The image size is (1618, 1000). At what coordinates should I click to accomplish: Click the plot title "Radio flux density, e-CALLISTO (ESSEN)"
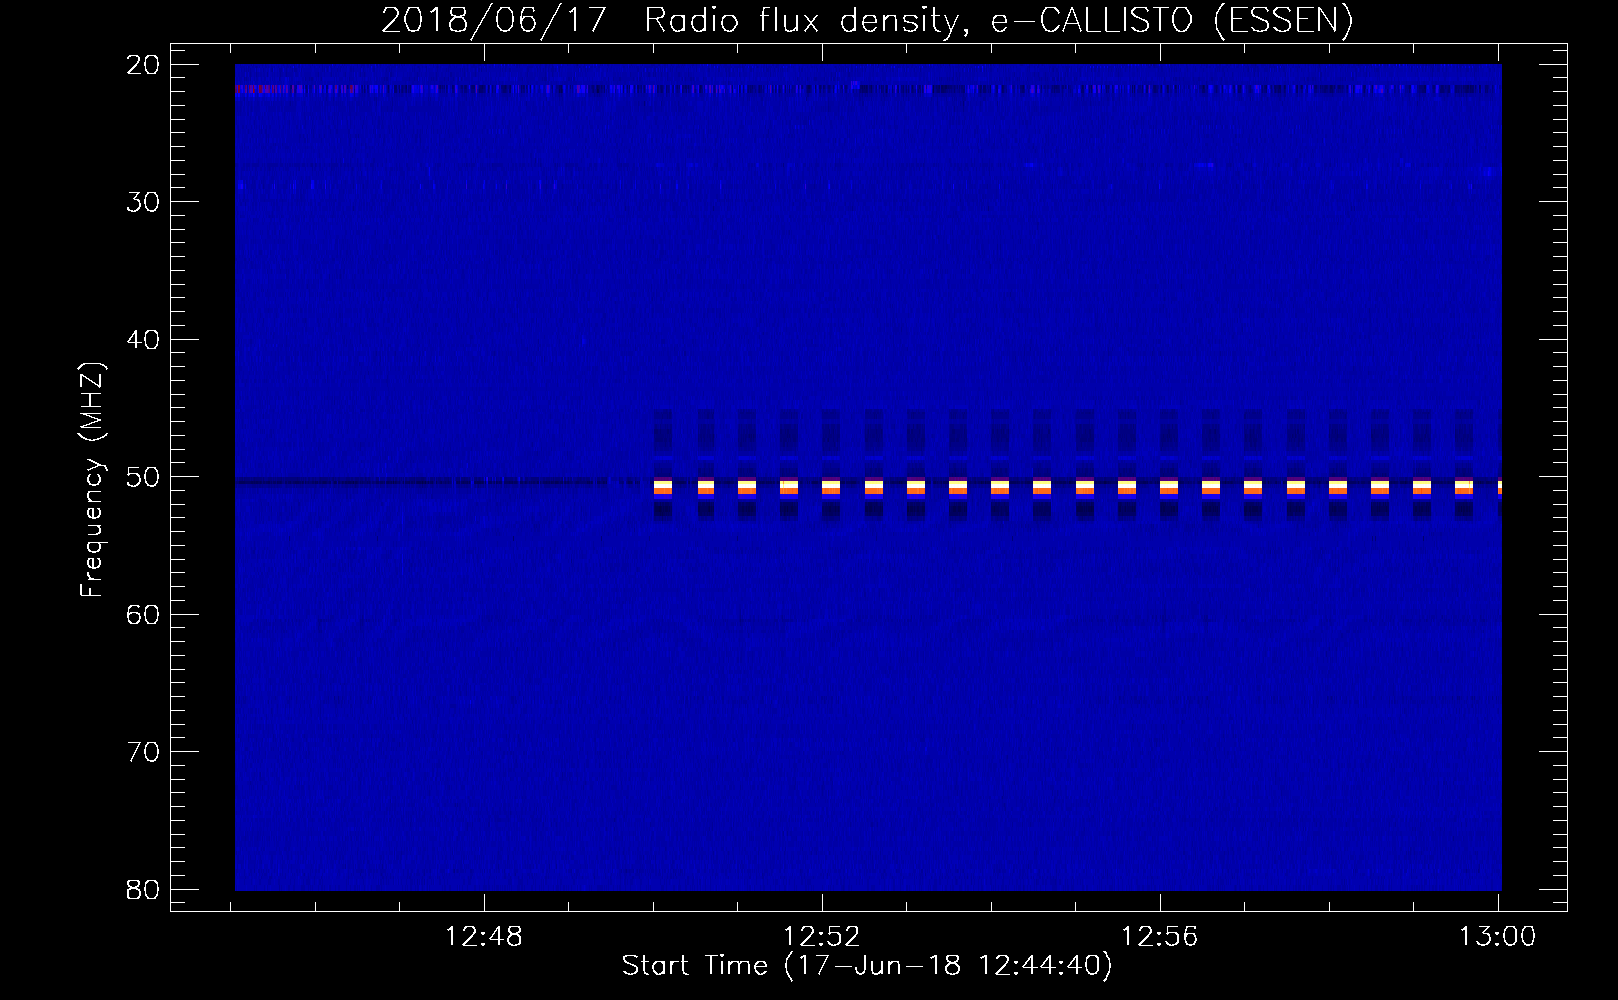tap(998, 21)
